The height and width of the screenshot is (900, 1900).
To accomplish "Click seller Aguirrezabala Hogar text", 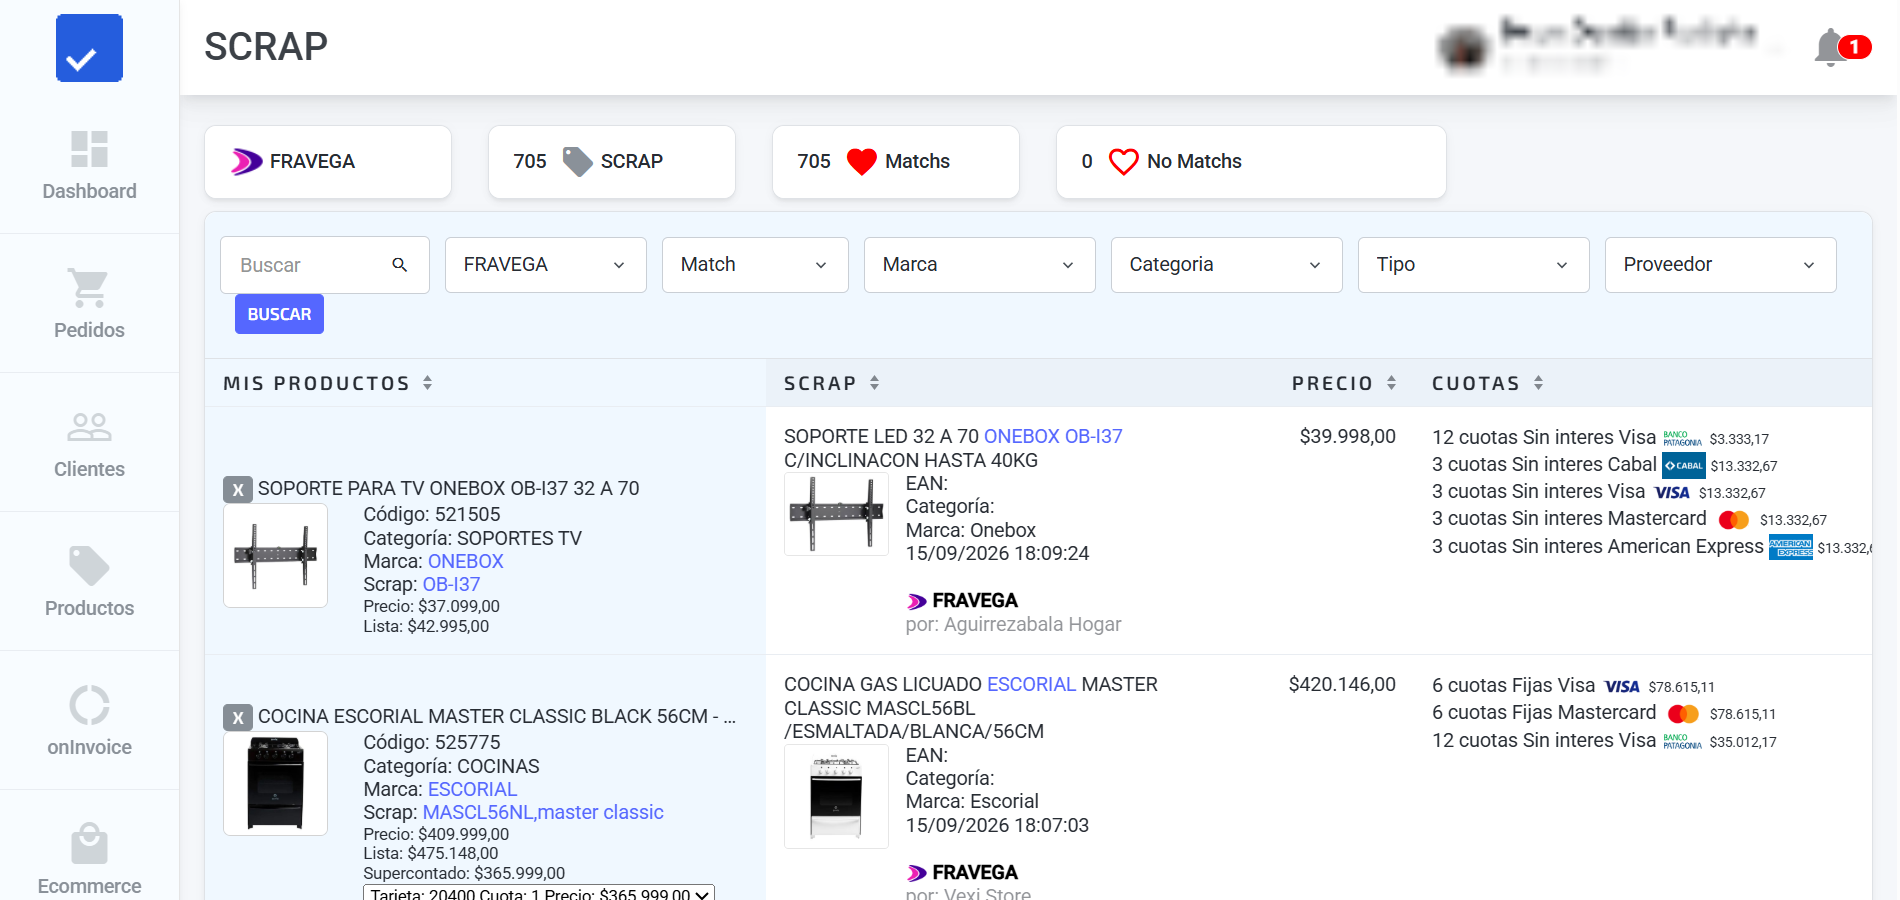I will tap(1033, 624).
